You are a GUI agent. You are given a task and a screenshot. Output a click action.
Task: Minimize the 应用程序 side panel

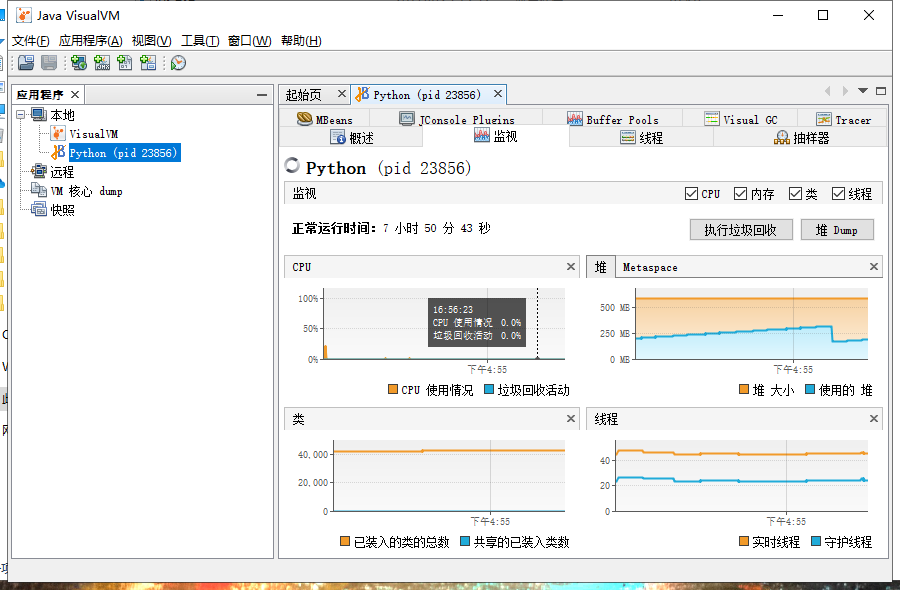tap(262, 95)
